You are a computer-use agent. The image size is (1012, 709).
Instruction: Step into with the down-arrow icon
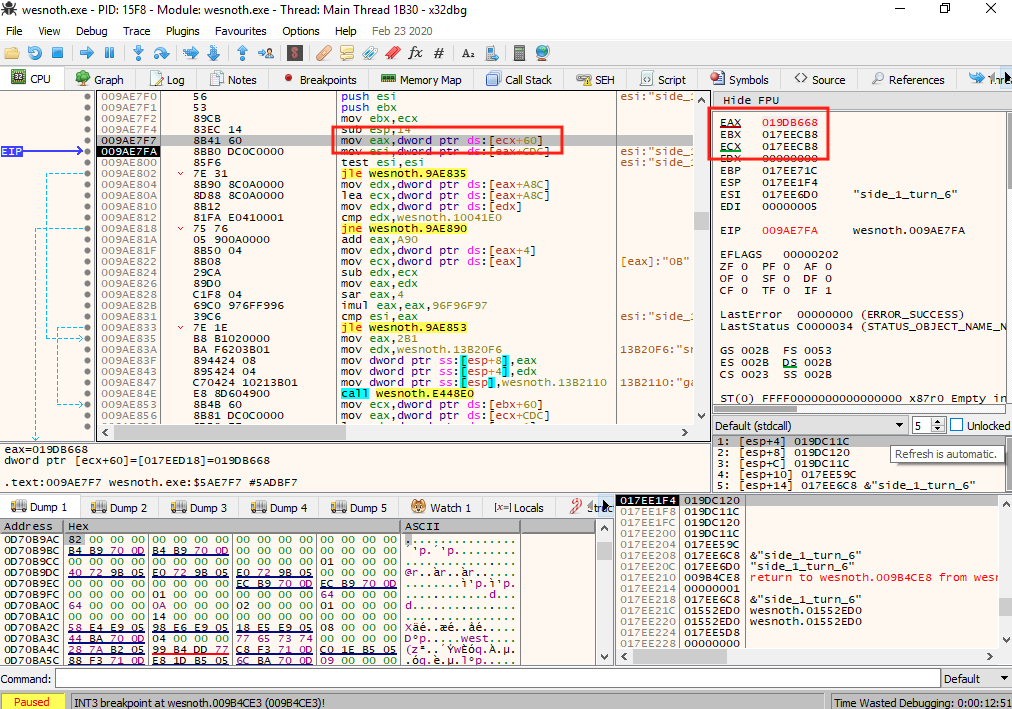click(138, 53)
